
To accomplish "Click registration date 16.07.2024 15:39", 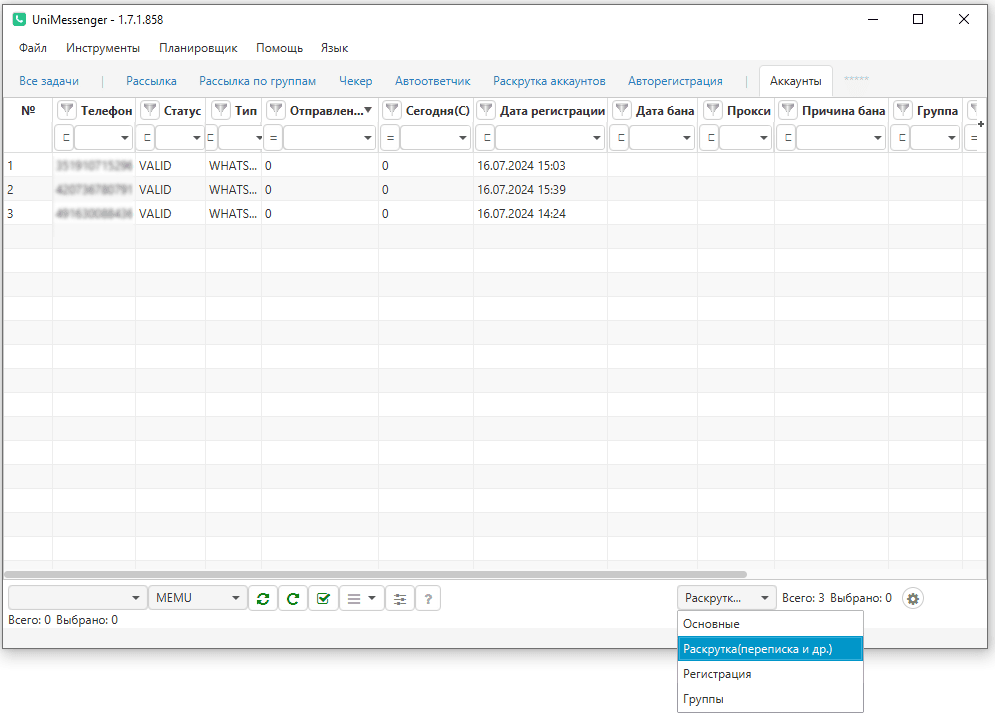I will 521,190.
